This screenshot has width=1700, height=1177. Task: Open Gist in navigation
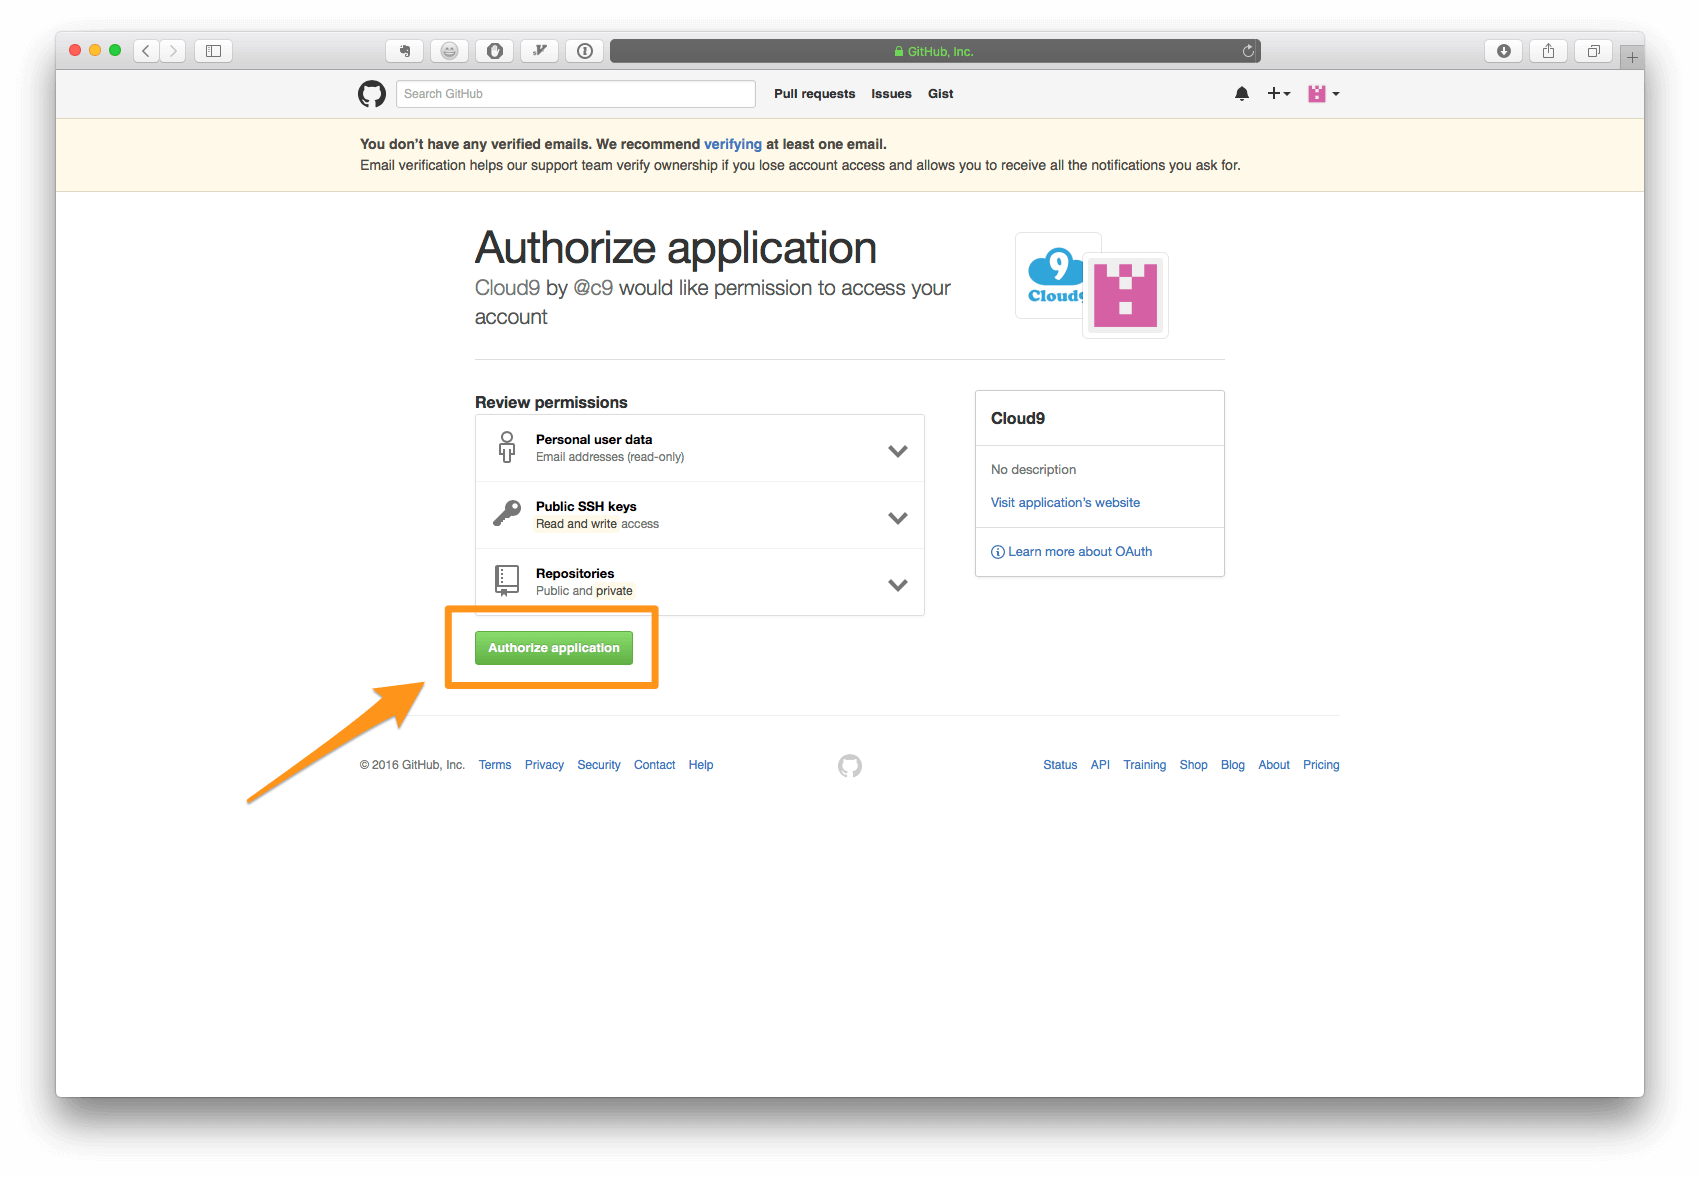point(941,94)
